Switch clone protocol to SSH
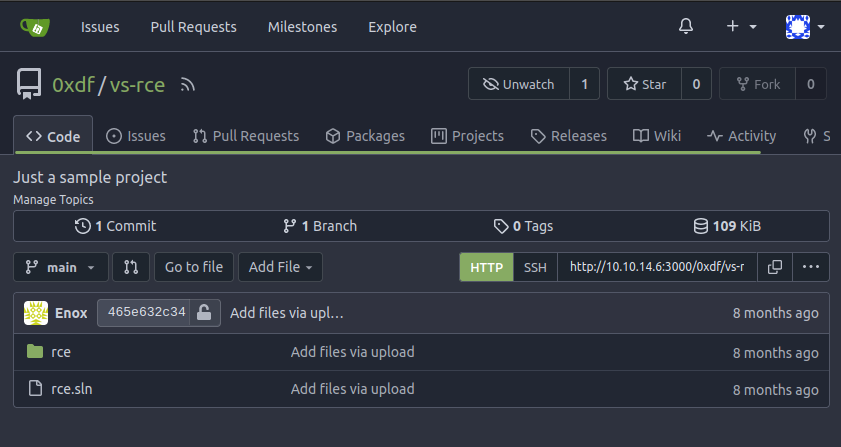Viewport: 841px width, 447px height. pos(535,267)
